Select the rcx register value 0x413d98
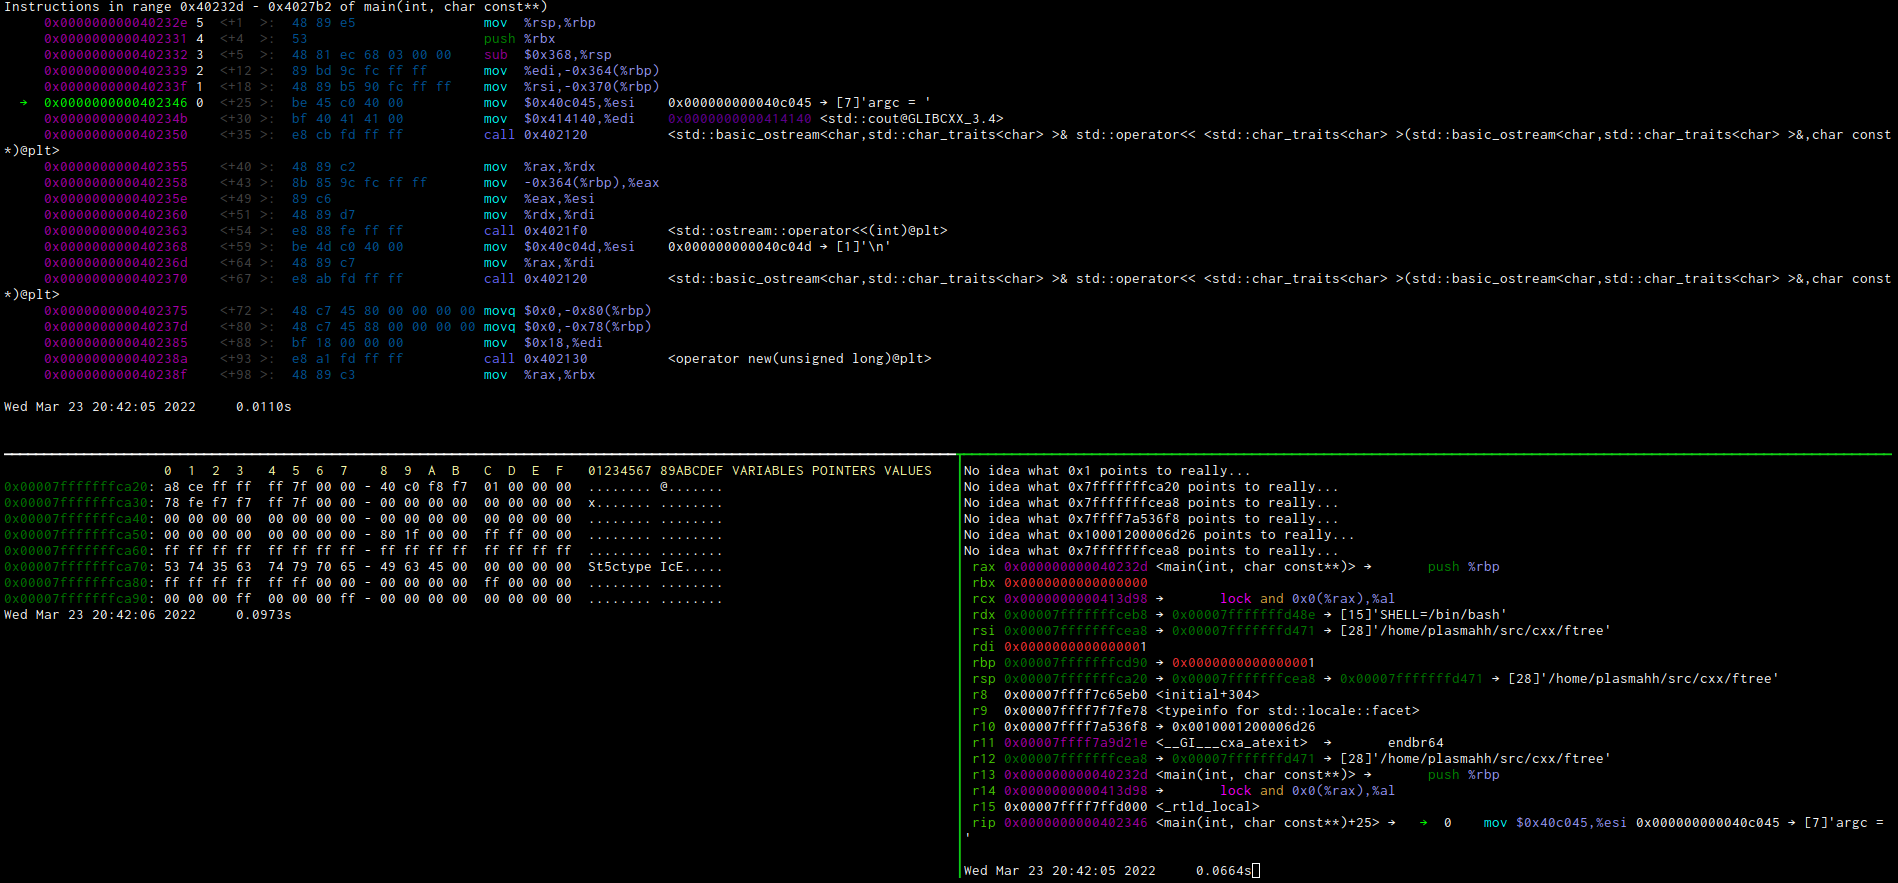The image size is (1898, 883). (1076, 599)
